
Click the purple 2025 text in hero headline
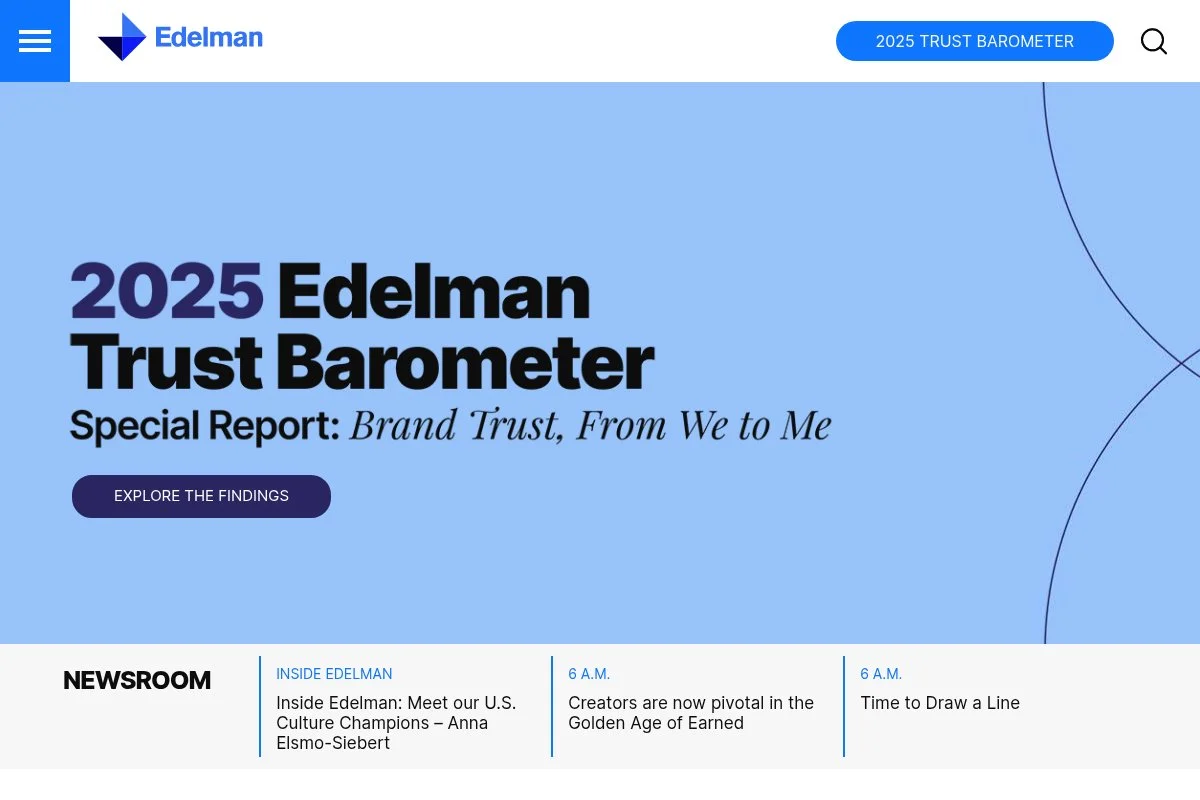pyautogui.click(x=166, y=290)
